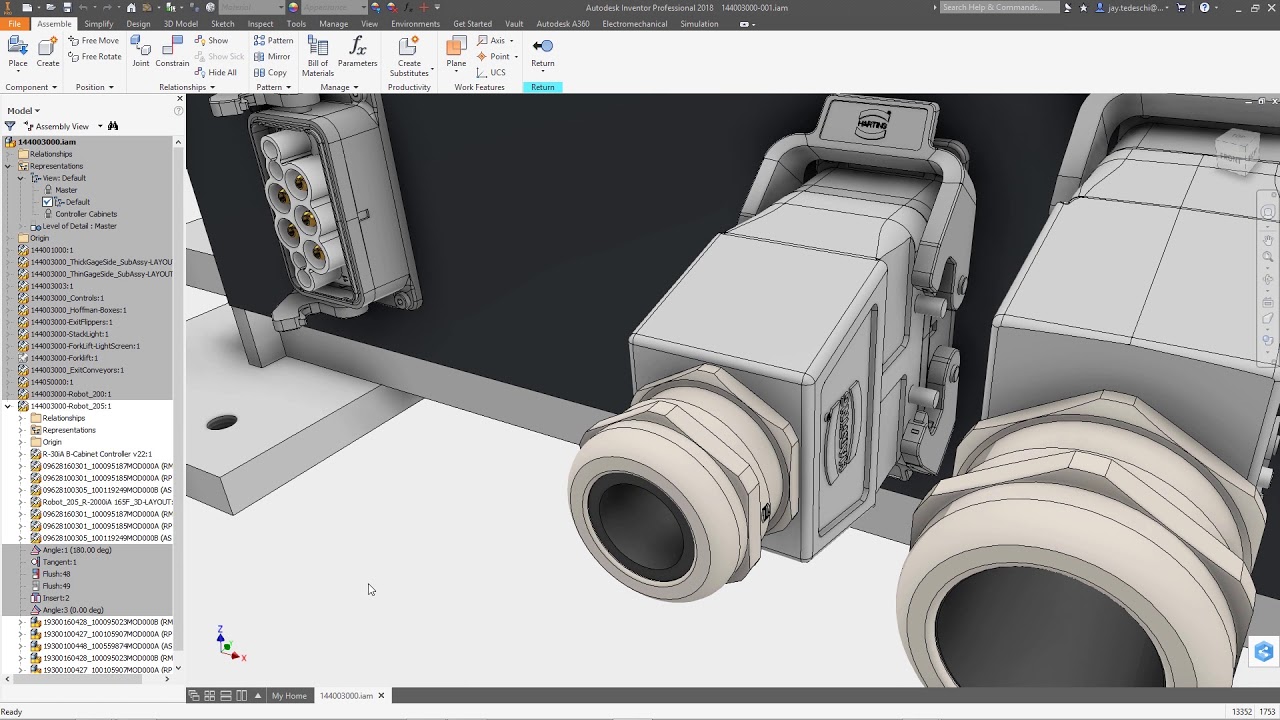Open the Assembly View dropdown
The image size is (1280, 720).
[100, 127]
